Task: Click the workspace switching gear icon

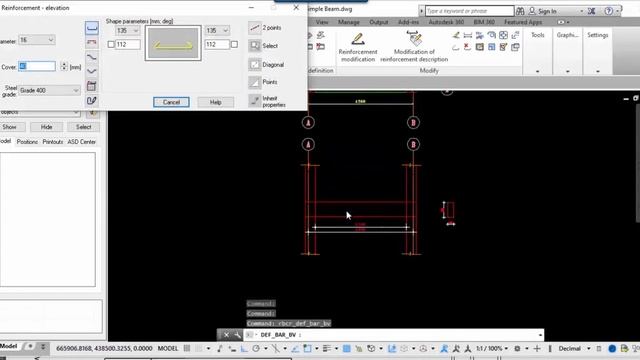Action: click(x=517, y=349)
